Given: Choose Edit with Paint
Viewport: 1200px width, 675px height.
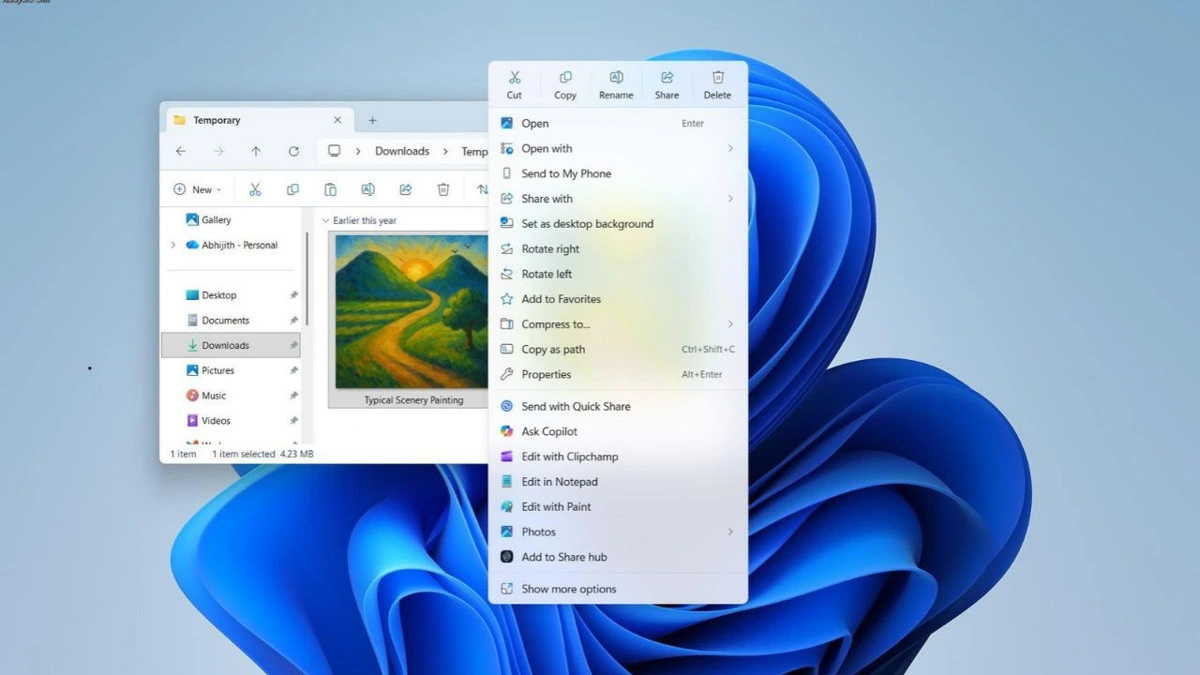Looking at the screenshot, I should (618, 506).
